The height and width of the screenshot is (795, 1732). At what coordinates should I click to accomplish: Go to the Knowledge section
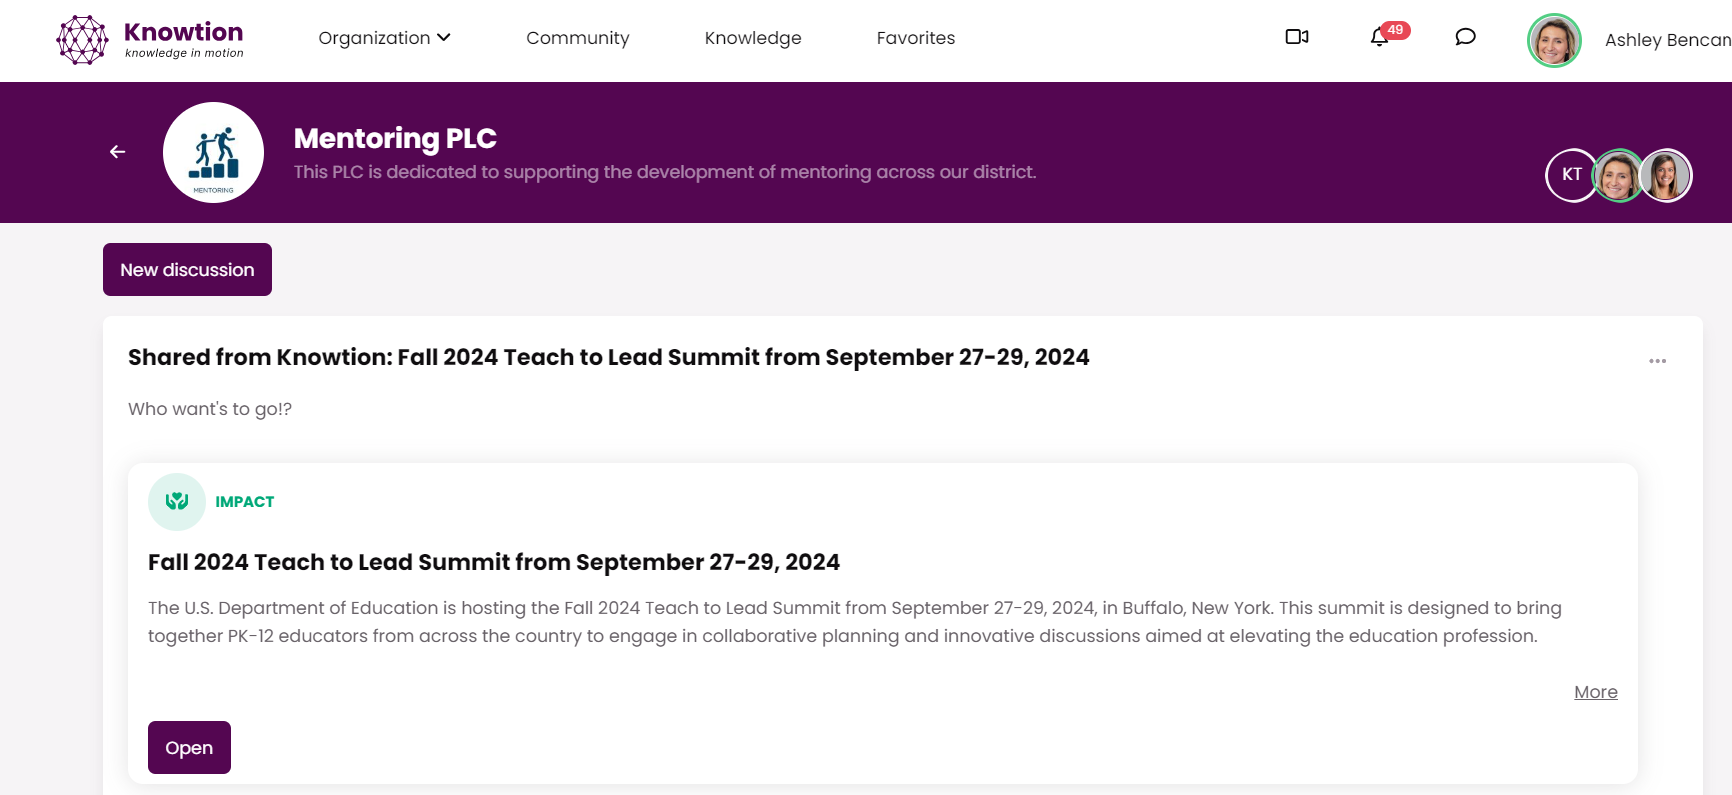pos(753,38)
